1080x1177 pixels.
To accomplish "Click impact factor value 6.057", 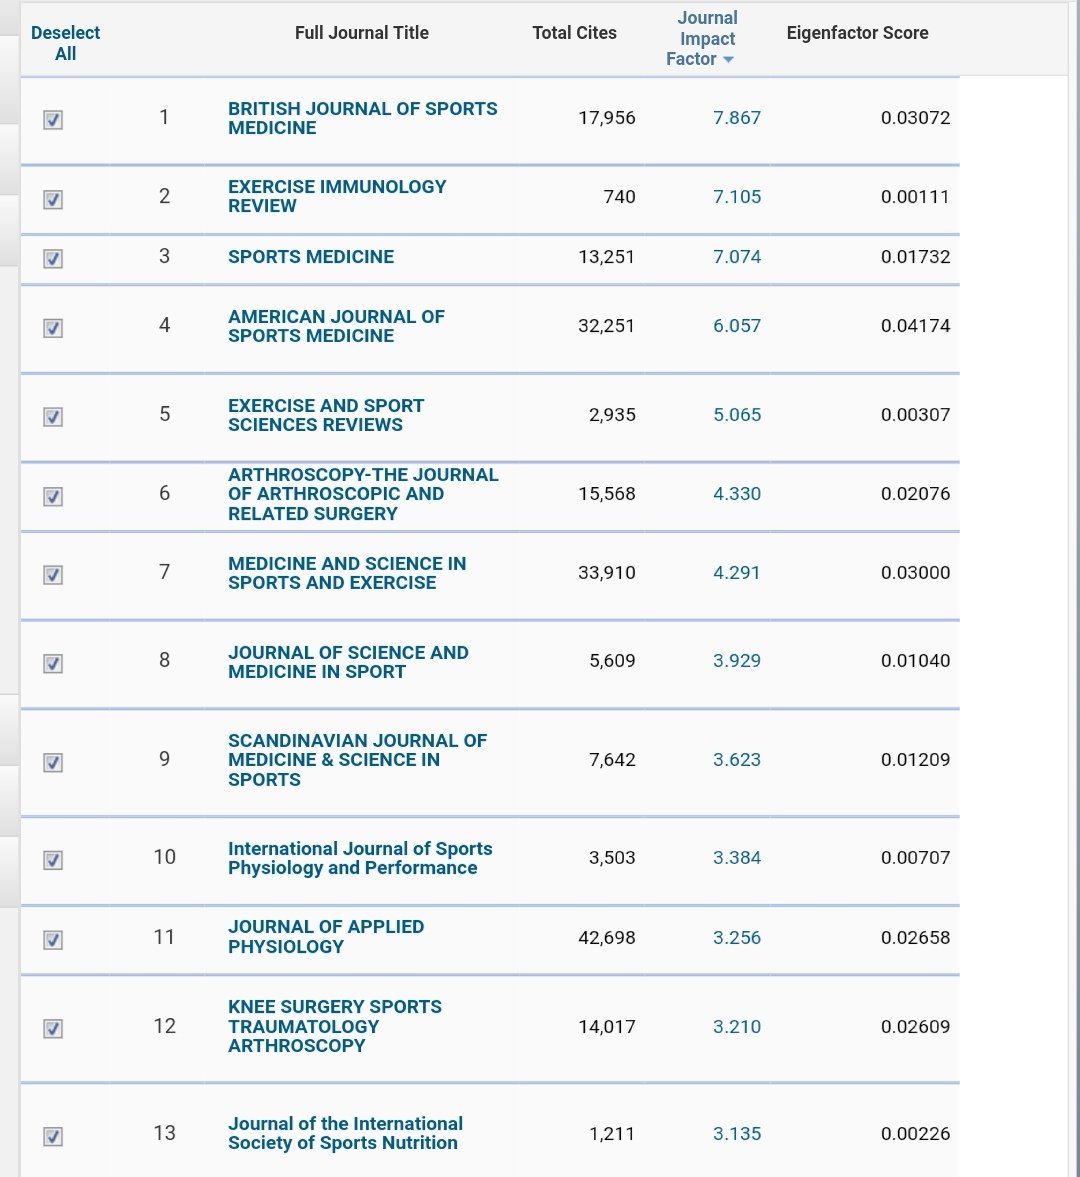I will click(737, 326).
